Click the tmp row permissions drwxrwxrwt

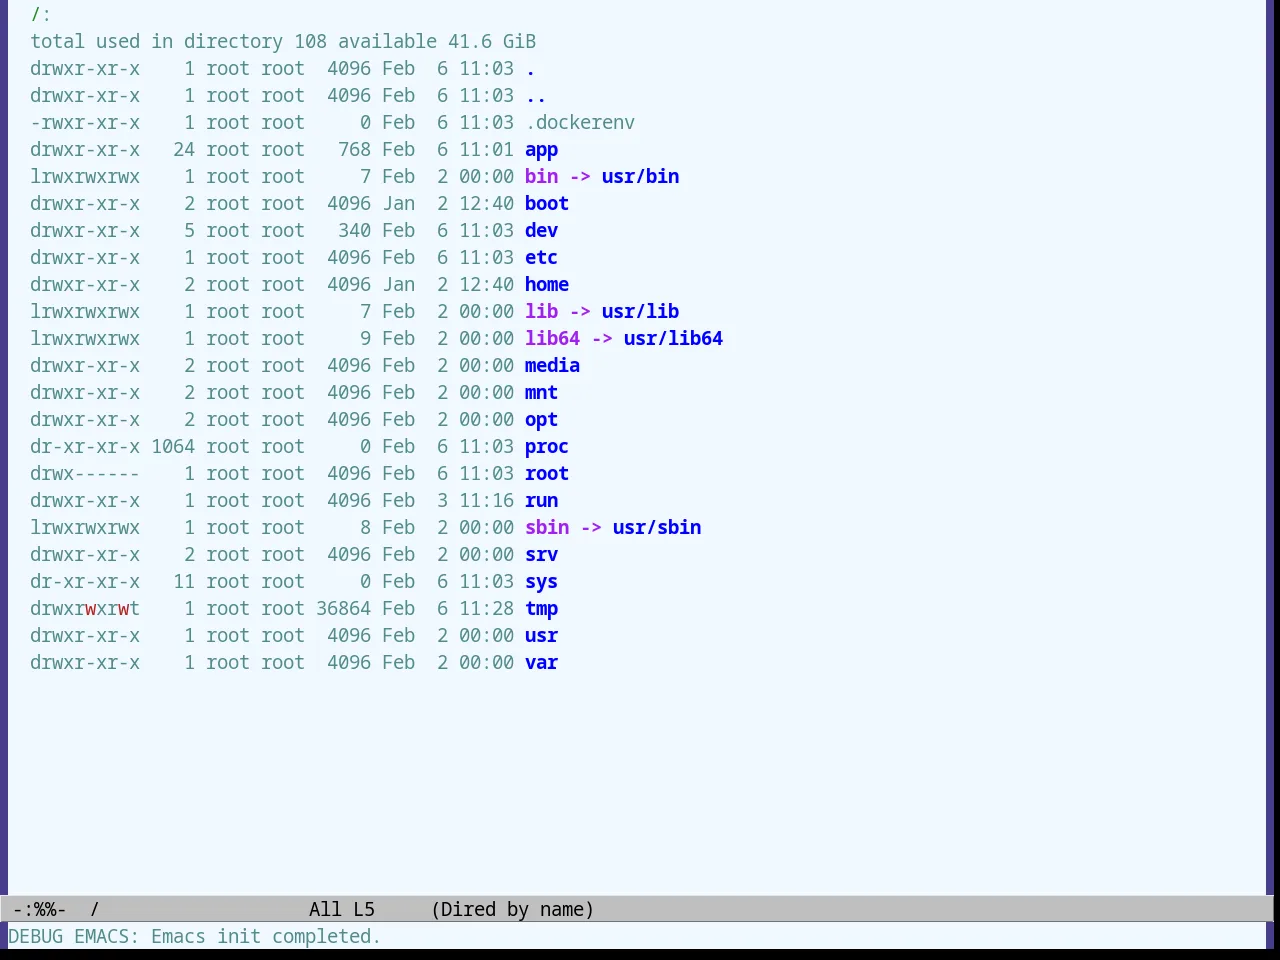click(85, 609)
